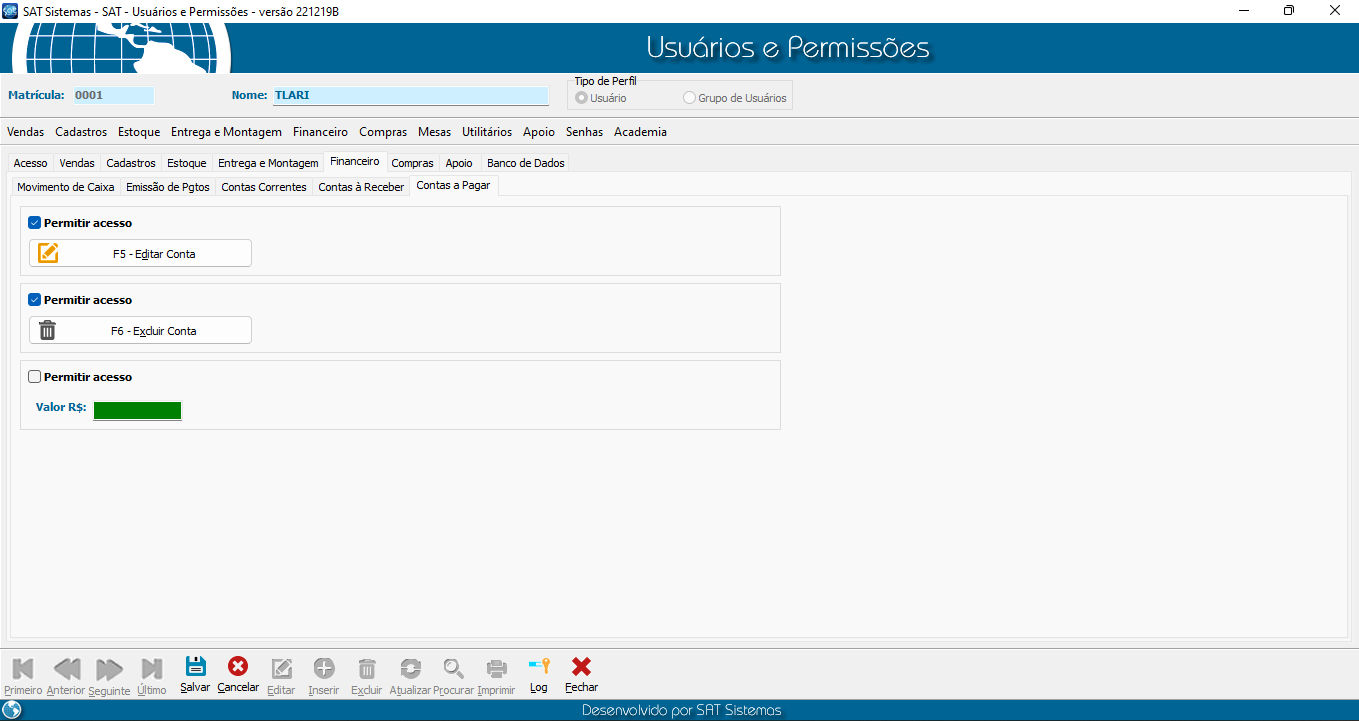This screenshot has height=721, width=1359.
Task: Click the F5 - Editar Conta button
Action: pyautogui.click(x=140, y=254)
